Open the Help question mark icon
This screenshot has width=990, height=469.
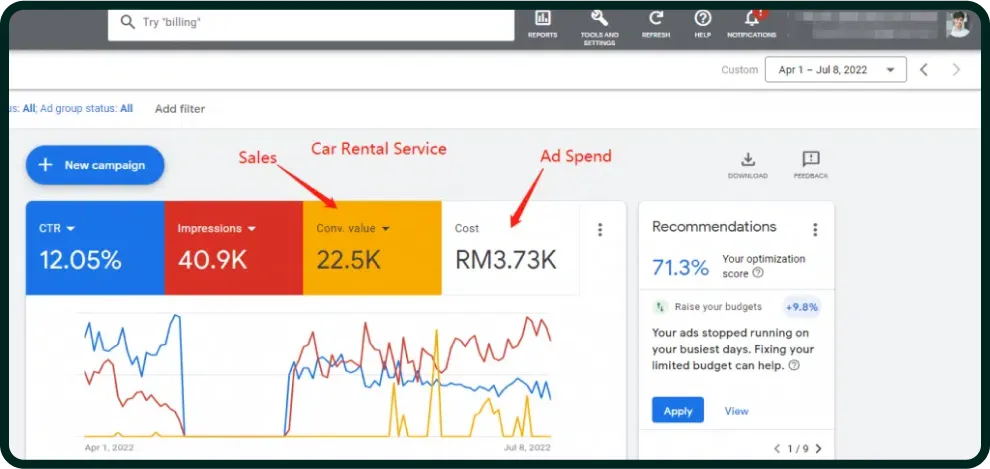click(x=703, y=18)
